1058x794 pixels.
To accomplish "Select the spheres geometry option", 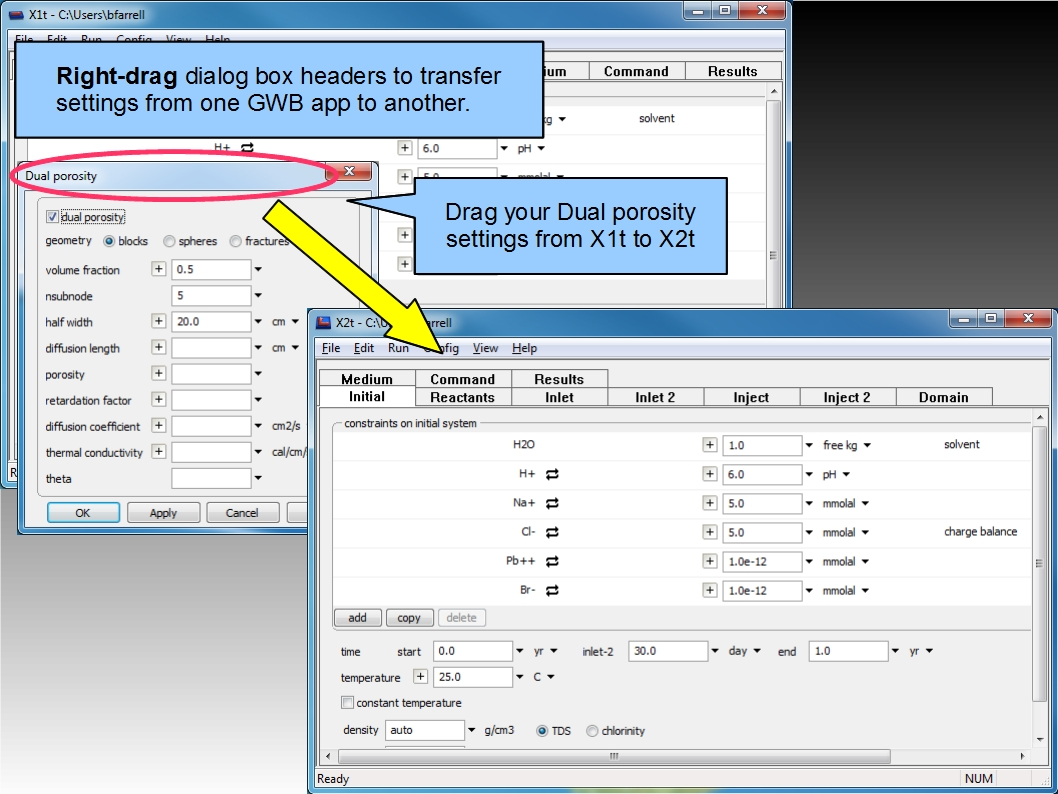I will click(x=169, y=241).
